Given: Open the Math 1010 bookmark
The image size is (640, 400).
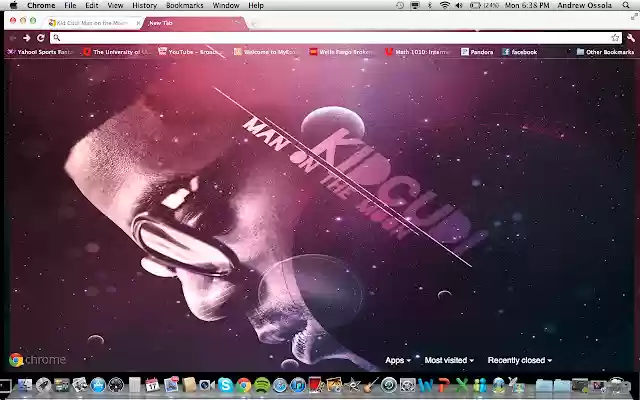Looking at the screenshot, I should coord(417,52).
